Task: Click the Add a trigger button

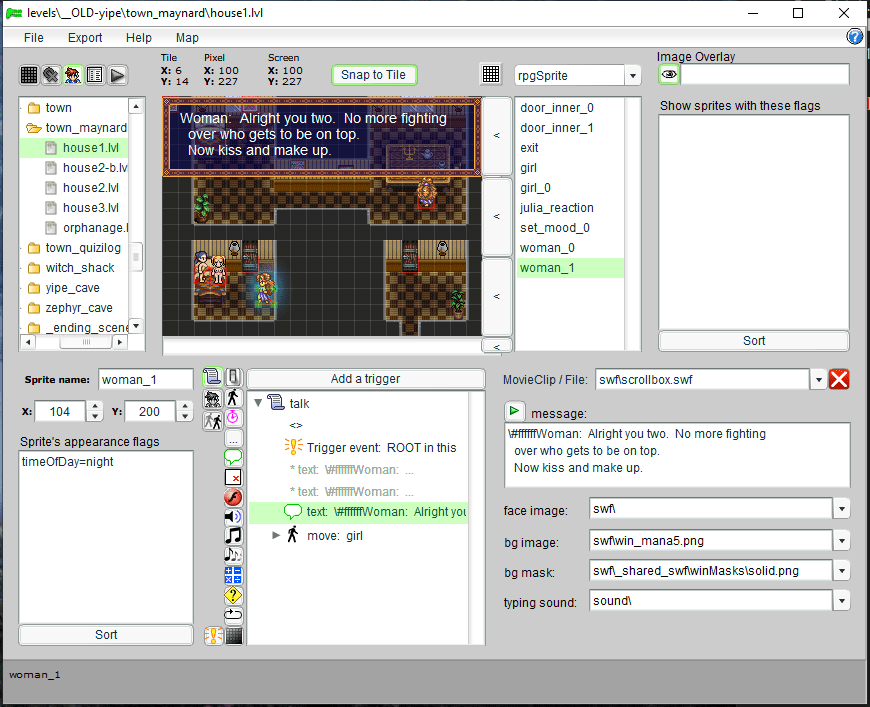Action: coord(365,379)
